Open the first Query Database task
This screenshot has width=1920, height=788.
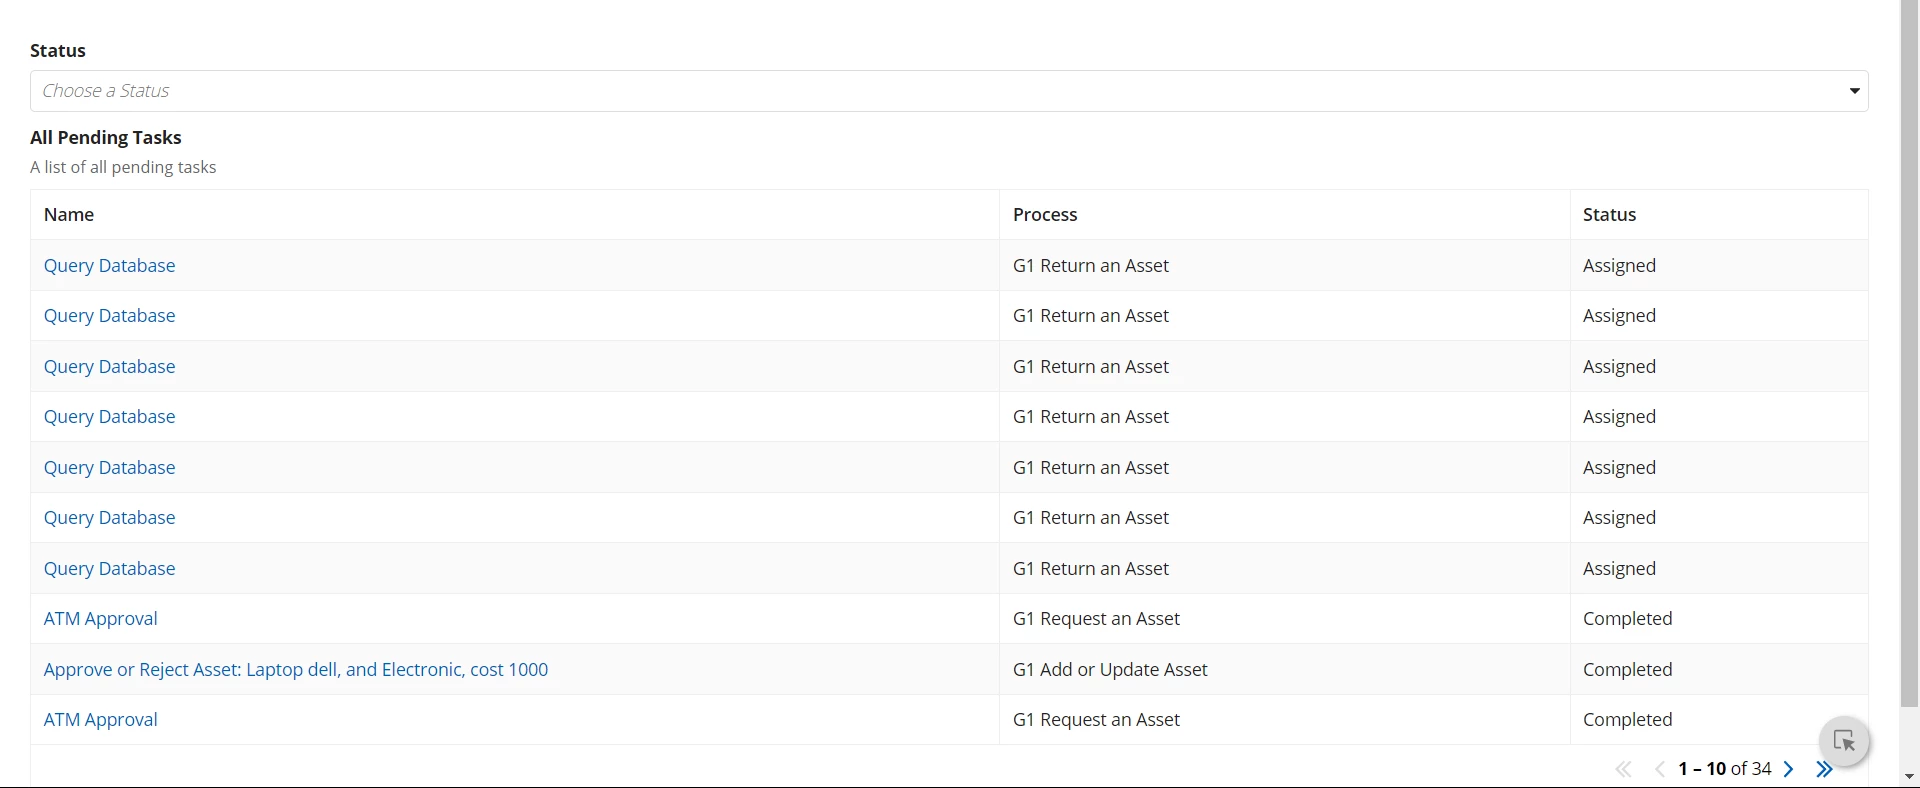point(110,266)
